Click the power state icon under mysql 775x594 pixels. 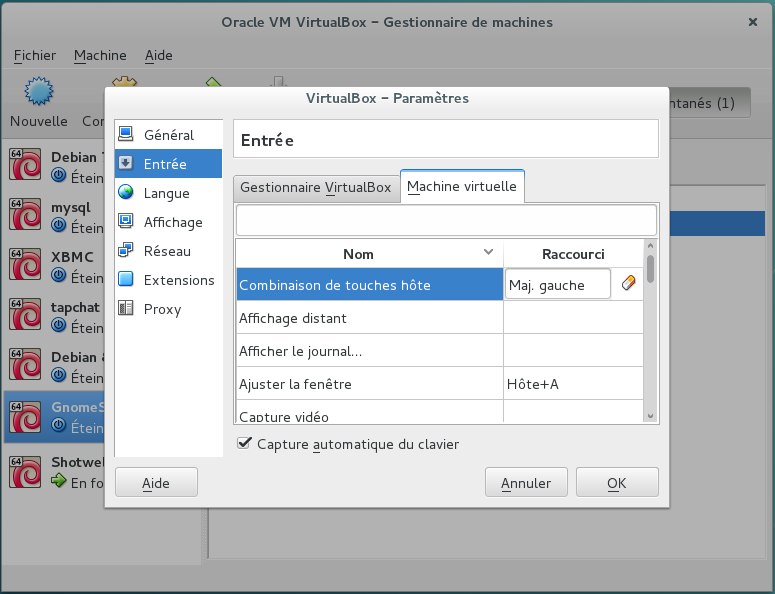point(58,226)
